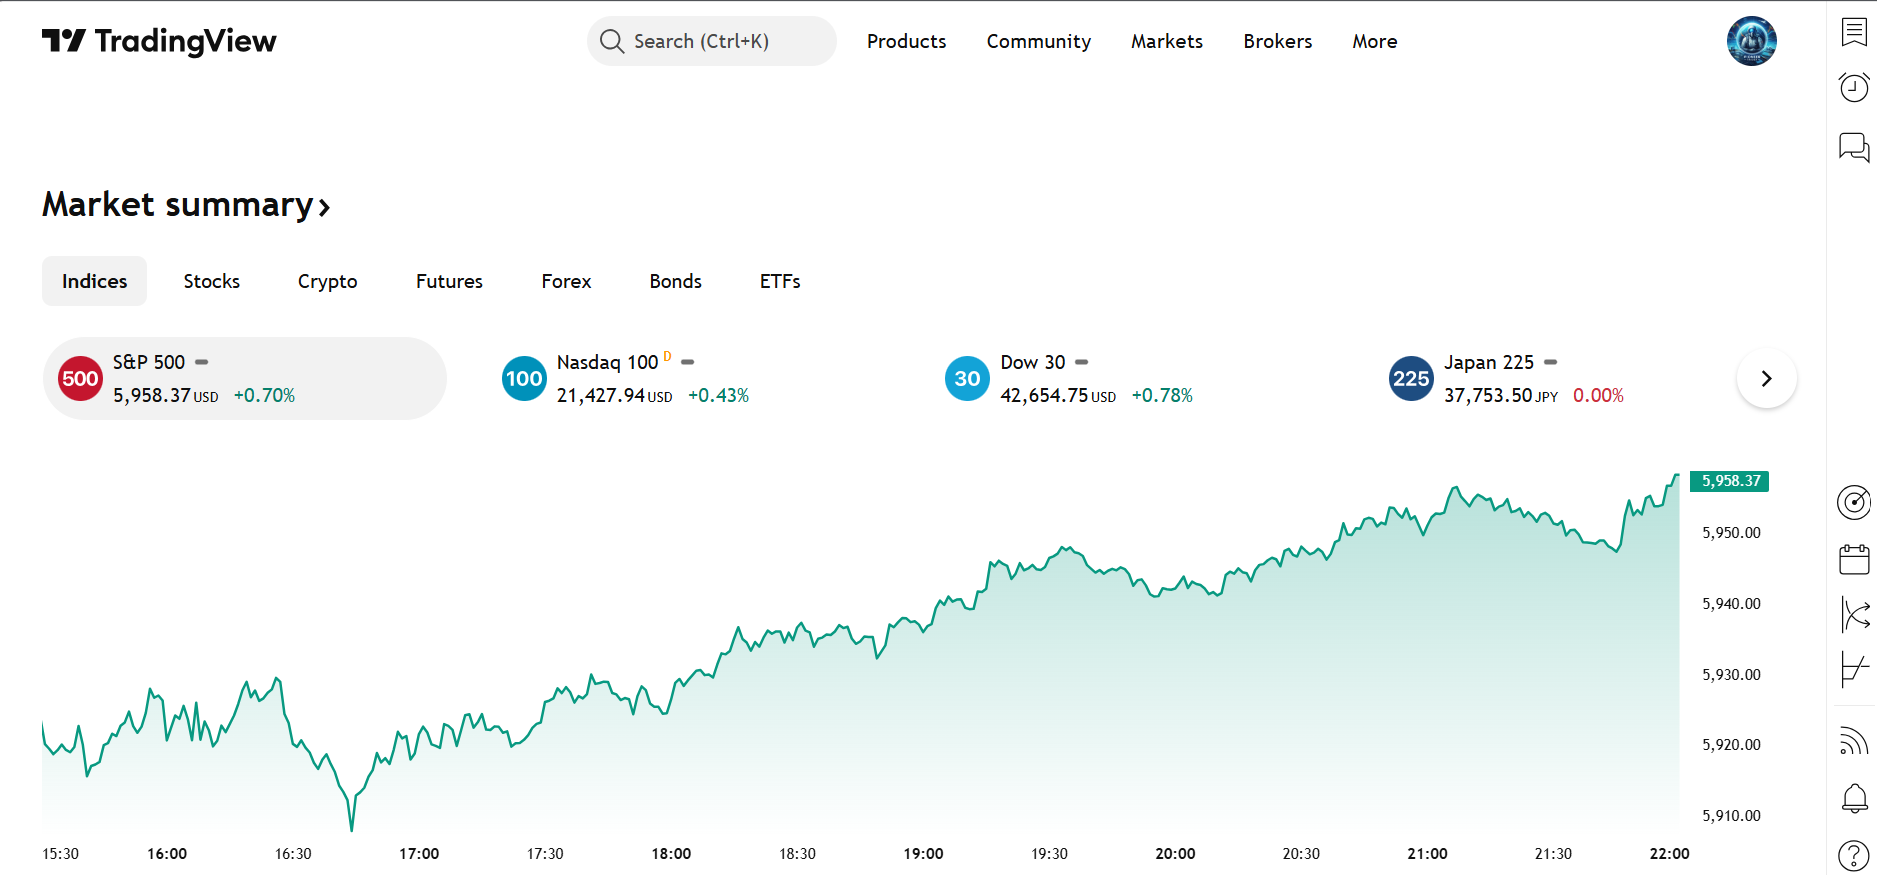This screenshot has width=1877, height=875.
Task: Click the Dow 30 +0.78% change value
Action: pyautogui.click(x=1162, y=395)
